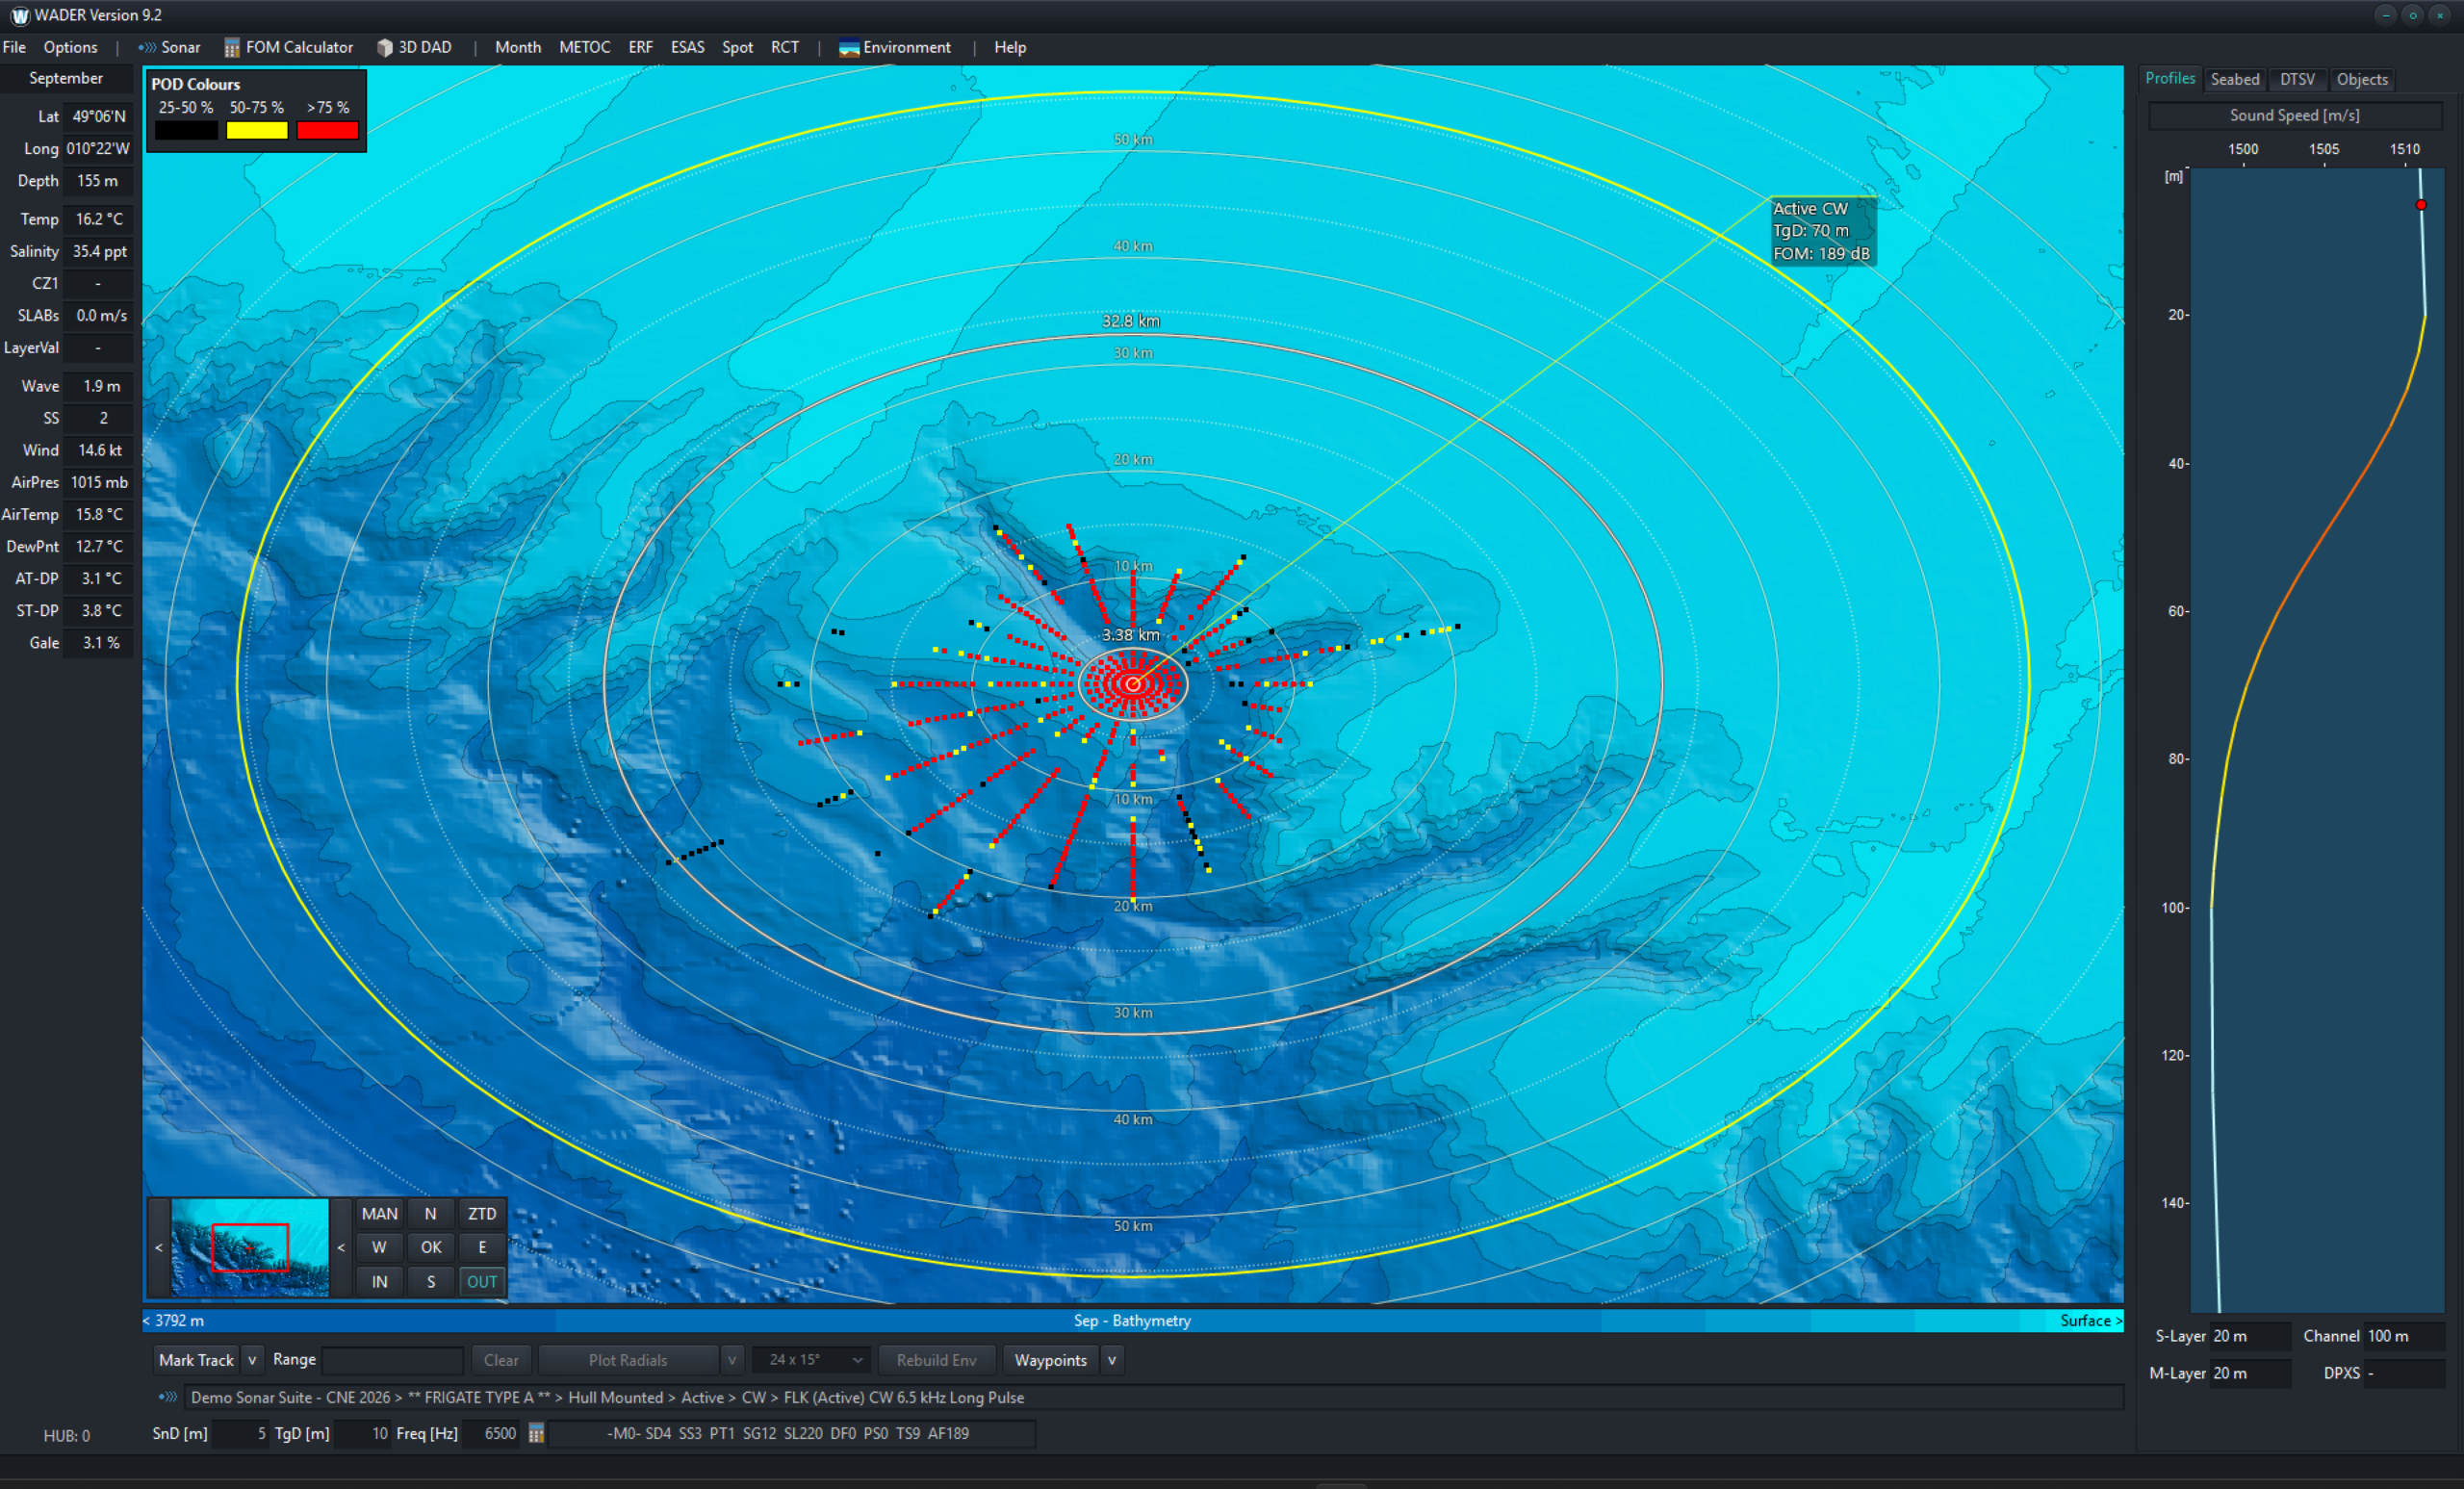Open the Sonar menu icon
The image size is (2464, 1489).
(x=147, y=47)
